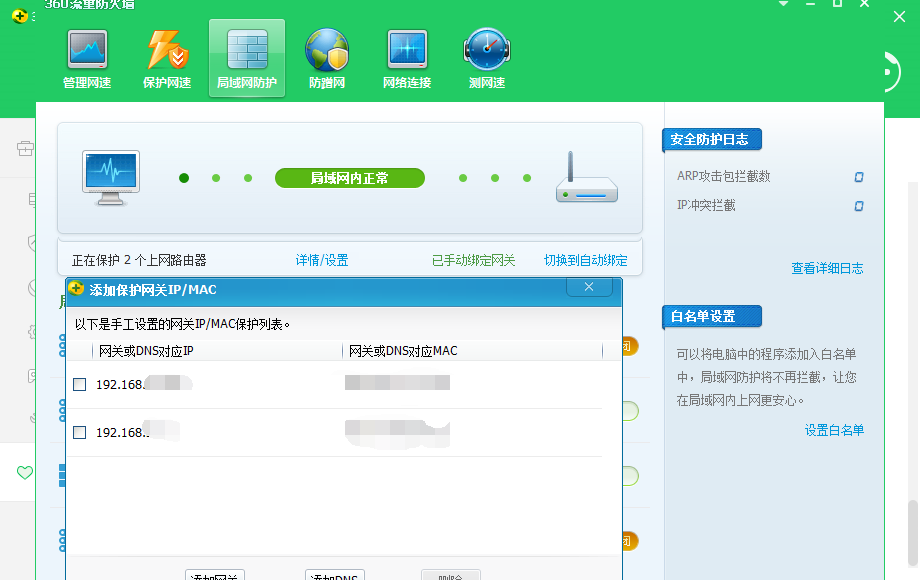Screen dimensions: 920x580
Task: Click the 添加DNS button
Action: 334,575
